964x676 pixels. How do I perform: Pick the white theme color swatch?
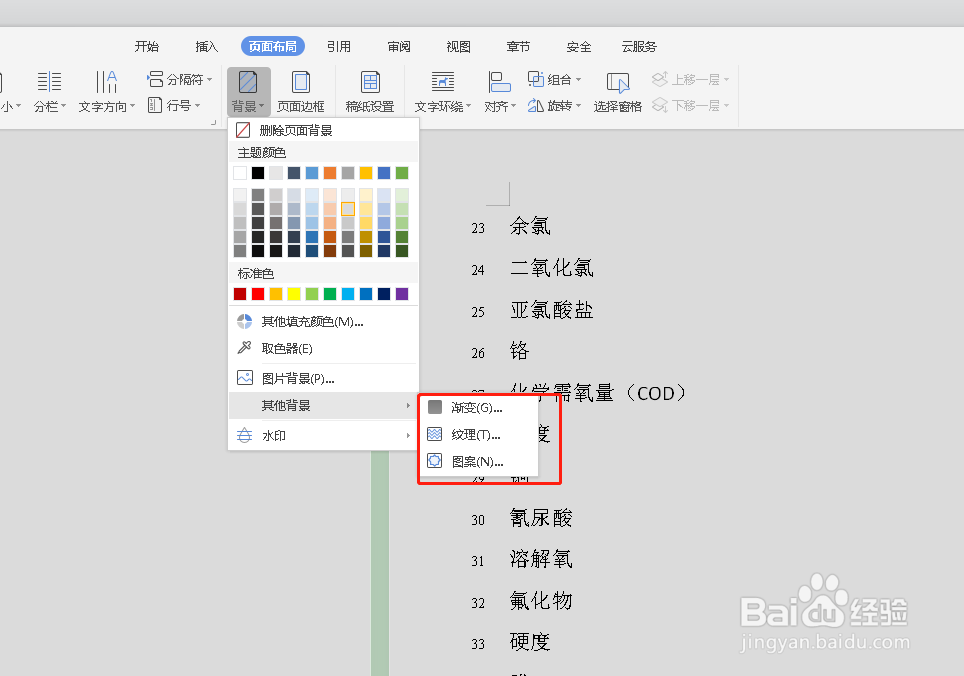240,173
